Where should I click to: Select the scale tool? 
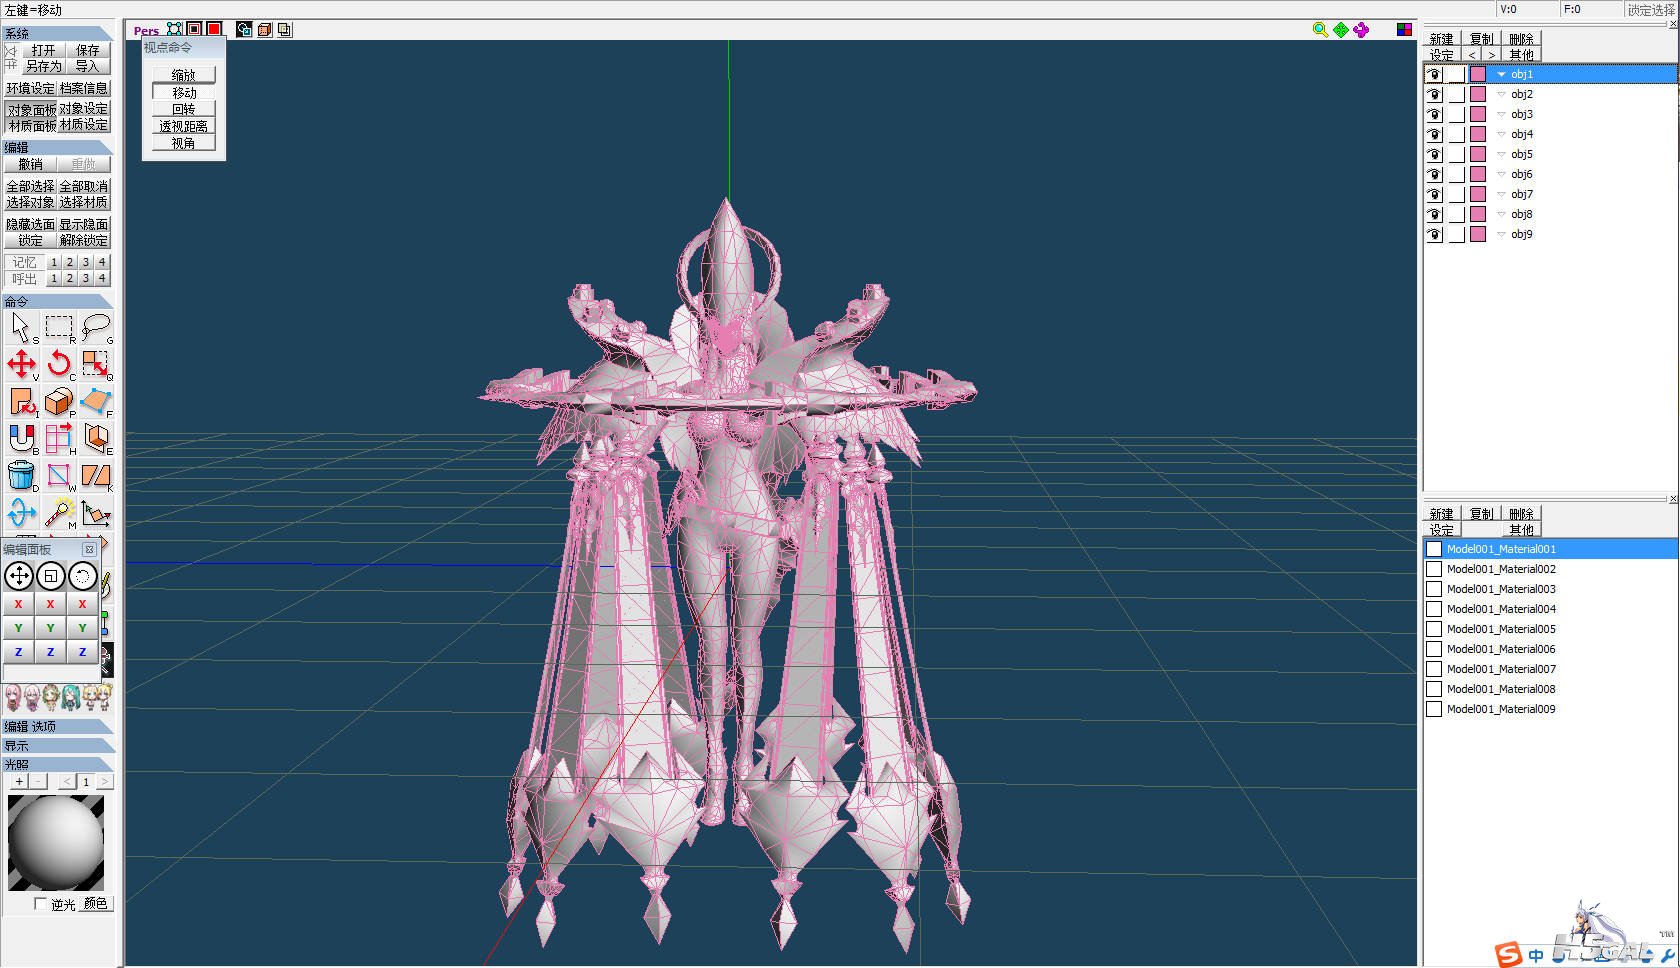click(x=96, y=364)
